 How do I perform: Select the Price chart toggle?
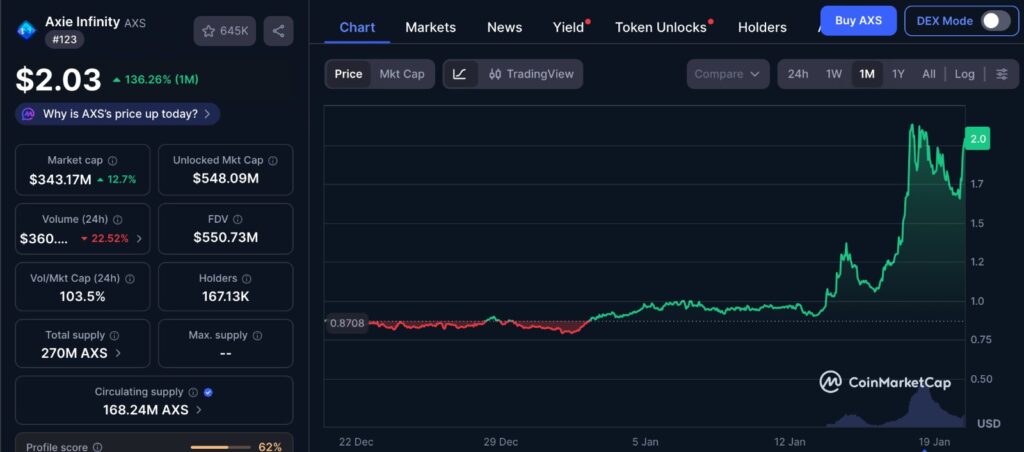(348, 74)
